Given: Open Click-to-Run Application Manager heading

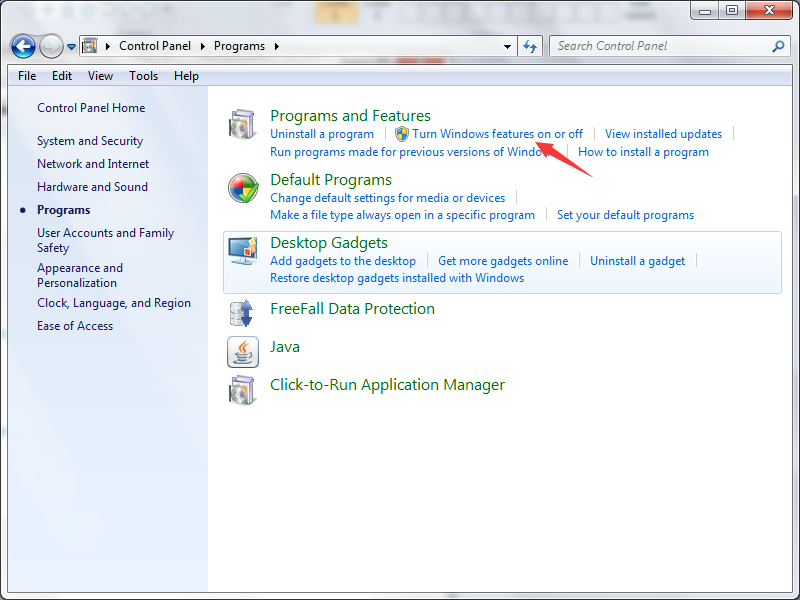Looking at the screenshot, I should pyautogui.click(x=387, y=385).
